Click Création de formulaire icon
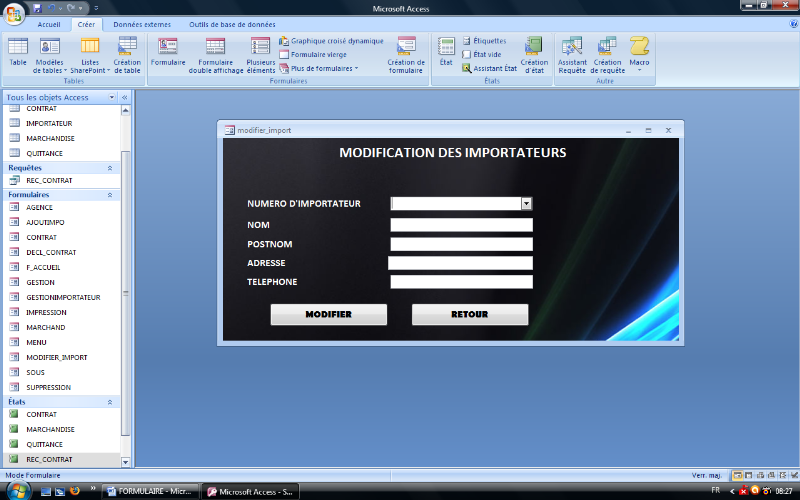The image size is (800, 500). [406, 52]
